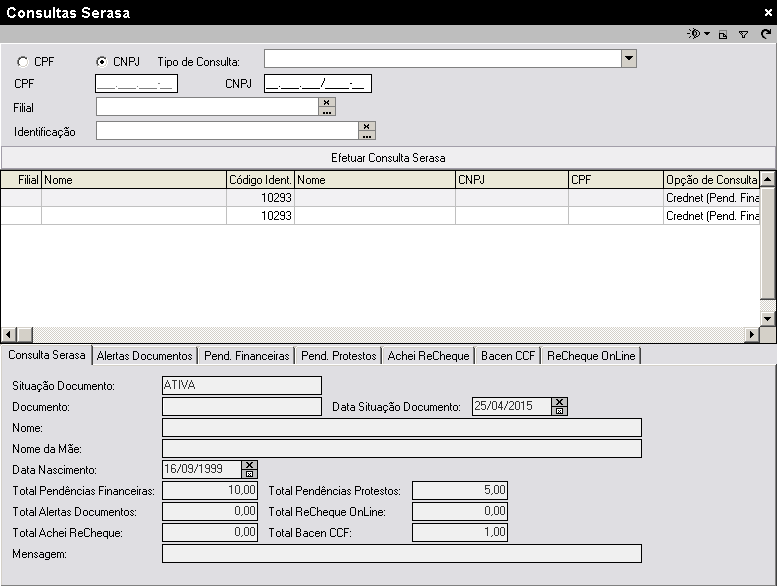This screenshot has height=586, width=777.
Task: Open the Pend. Financeiras tab
Action: tap(246, 356)
